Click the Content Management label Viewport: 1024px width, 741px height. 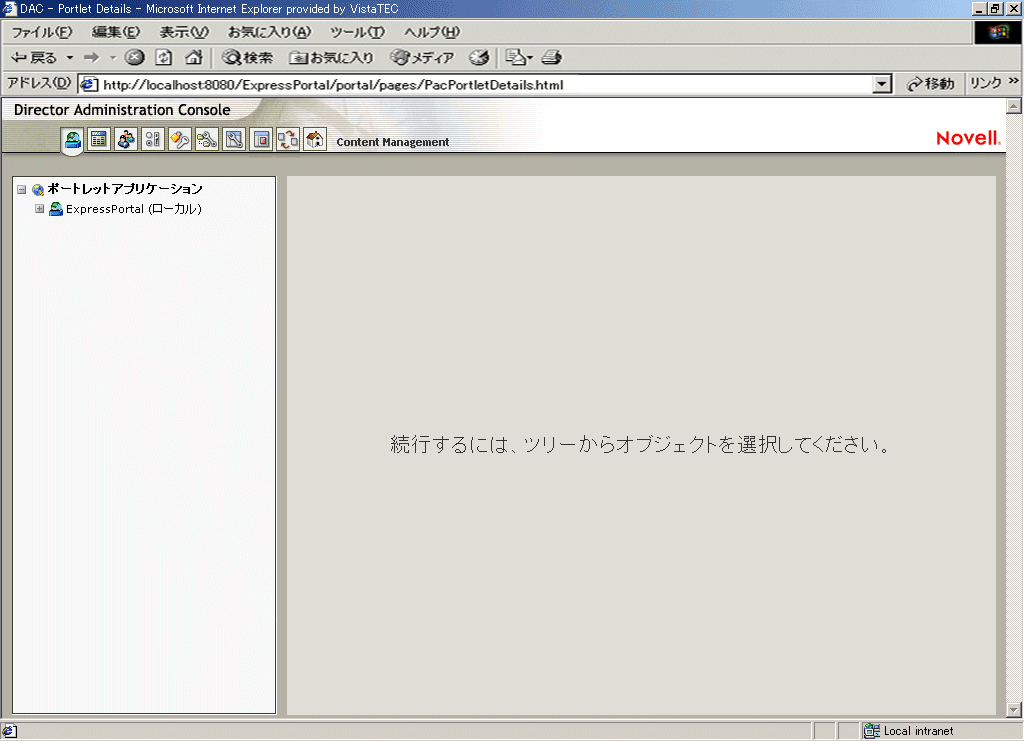point(392,142)
